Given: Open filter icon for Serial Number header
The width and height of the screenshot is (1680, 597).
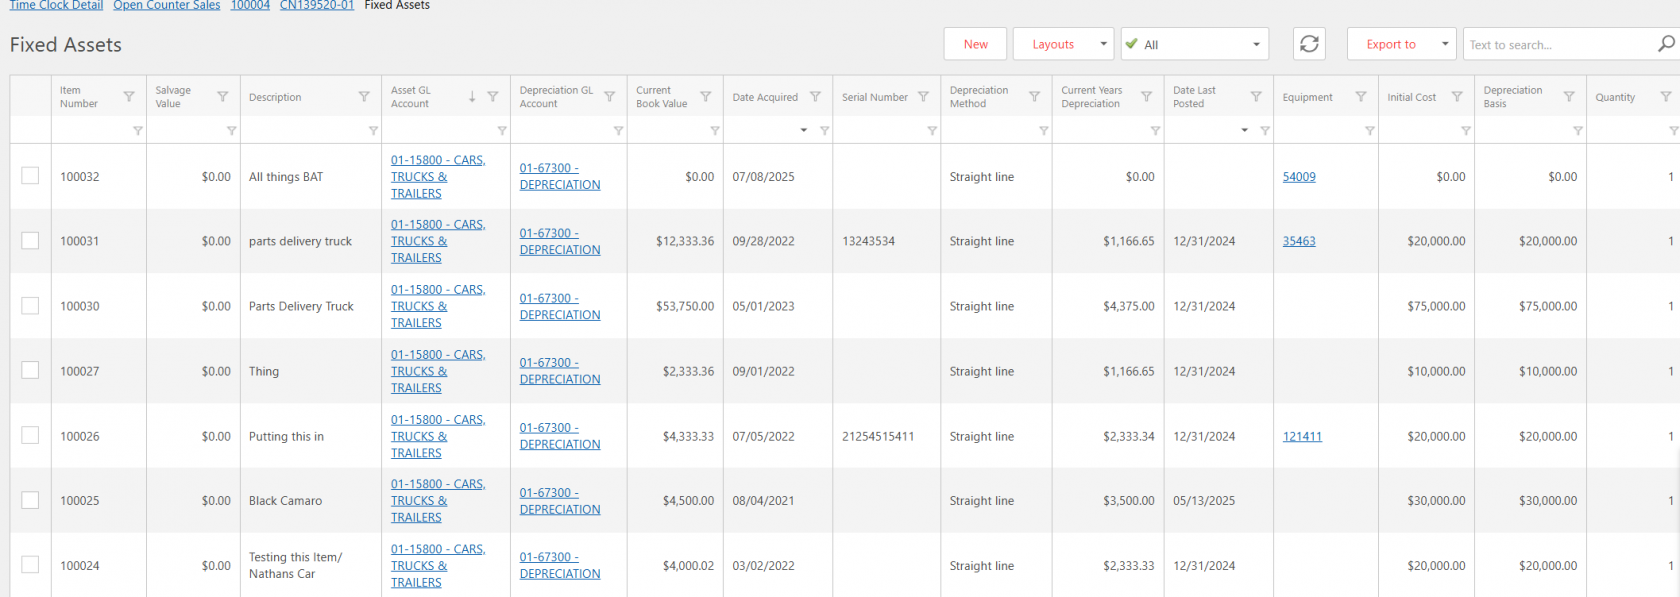Looking at the screenshot, I should [924, 97].
